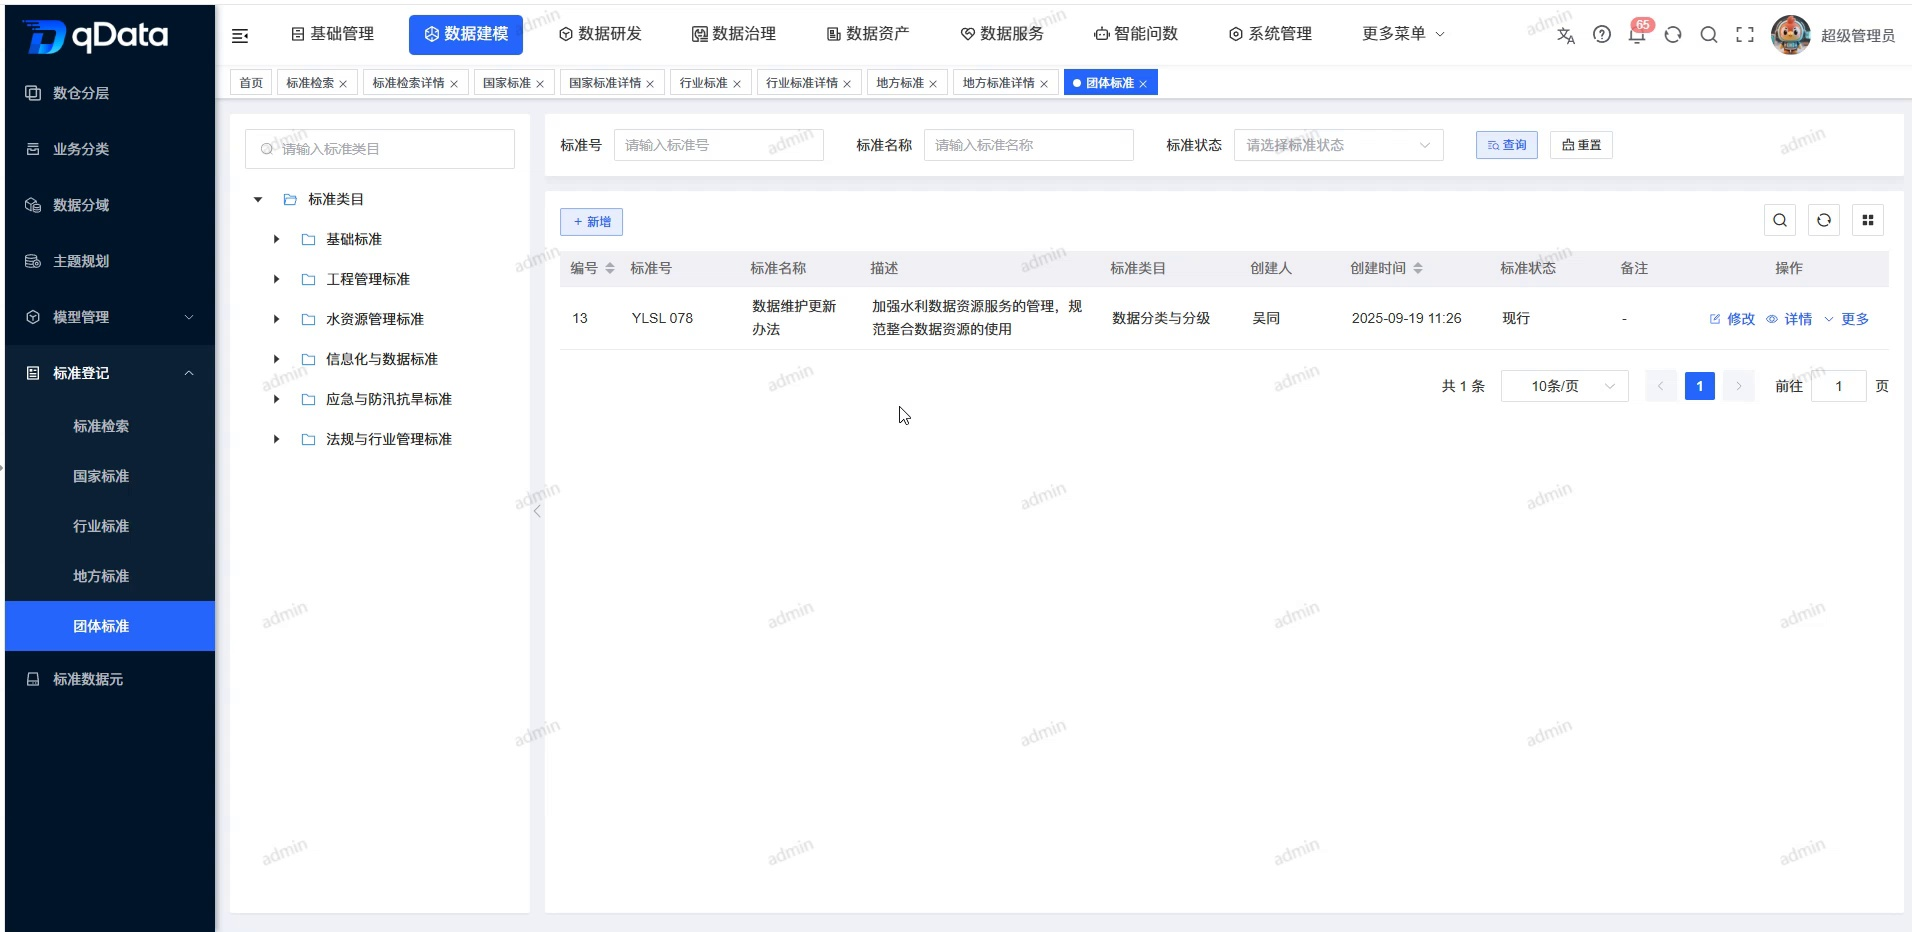Expand the 工程管理标准 tree node
1912x932 pixels.
pos(277,280)
